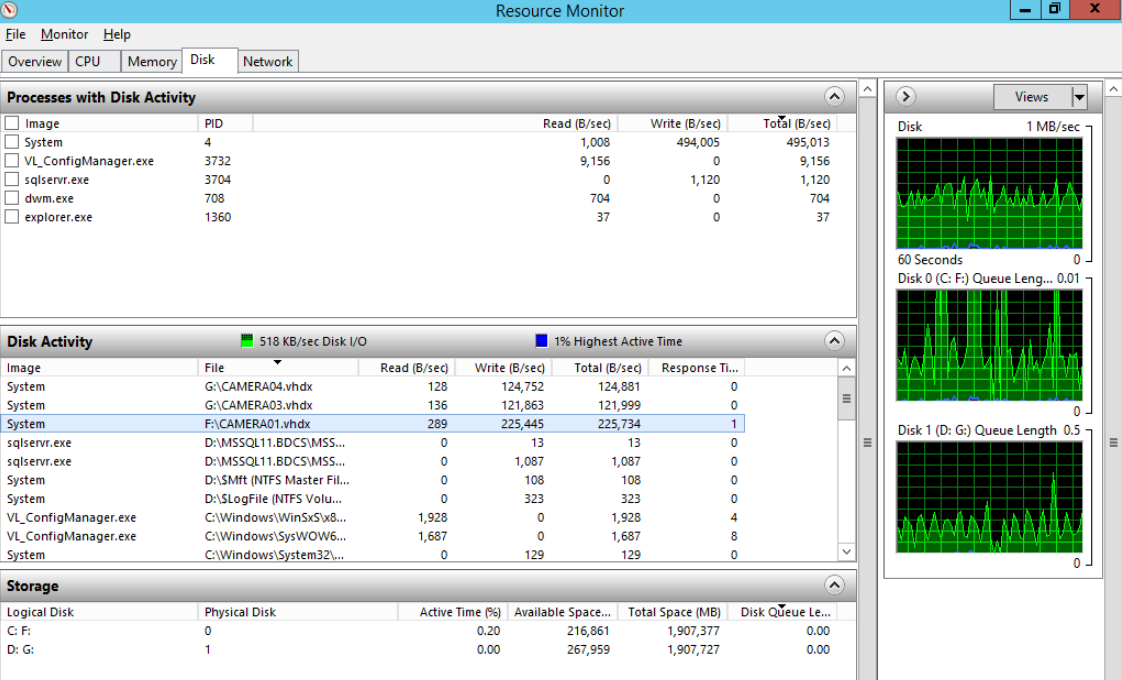1122x680 pixels.
Task: Click the Views button
Action: (x=1031, y=97)
